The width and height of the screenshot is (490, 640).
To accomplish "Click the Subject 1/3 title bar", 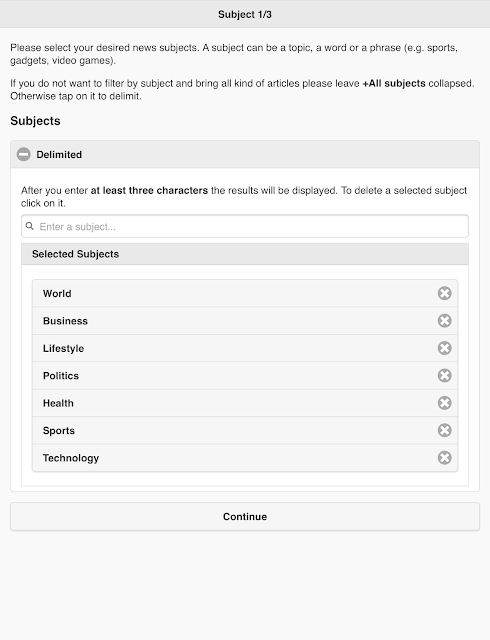I will 245,14.
